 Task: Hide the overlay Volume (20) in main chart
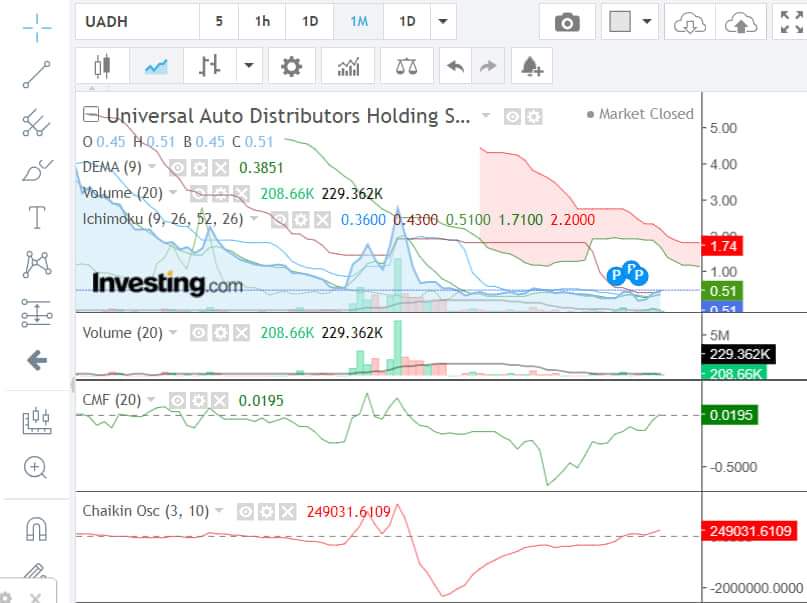(198, 193)
